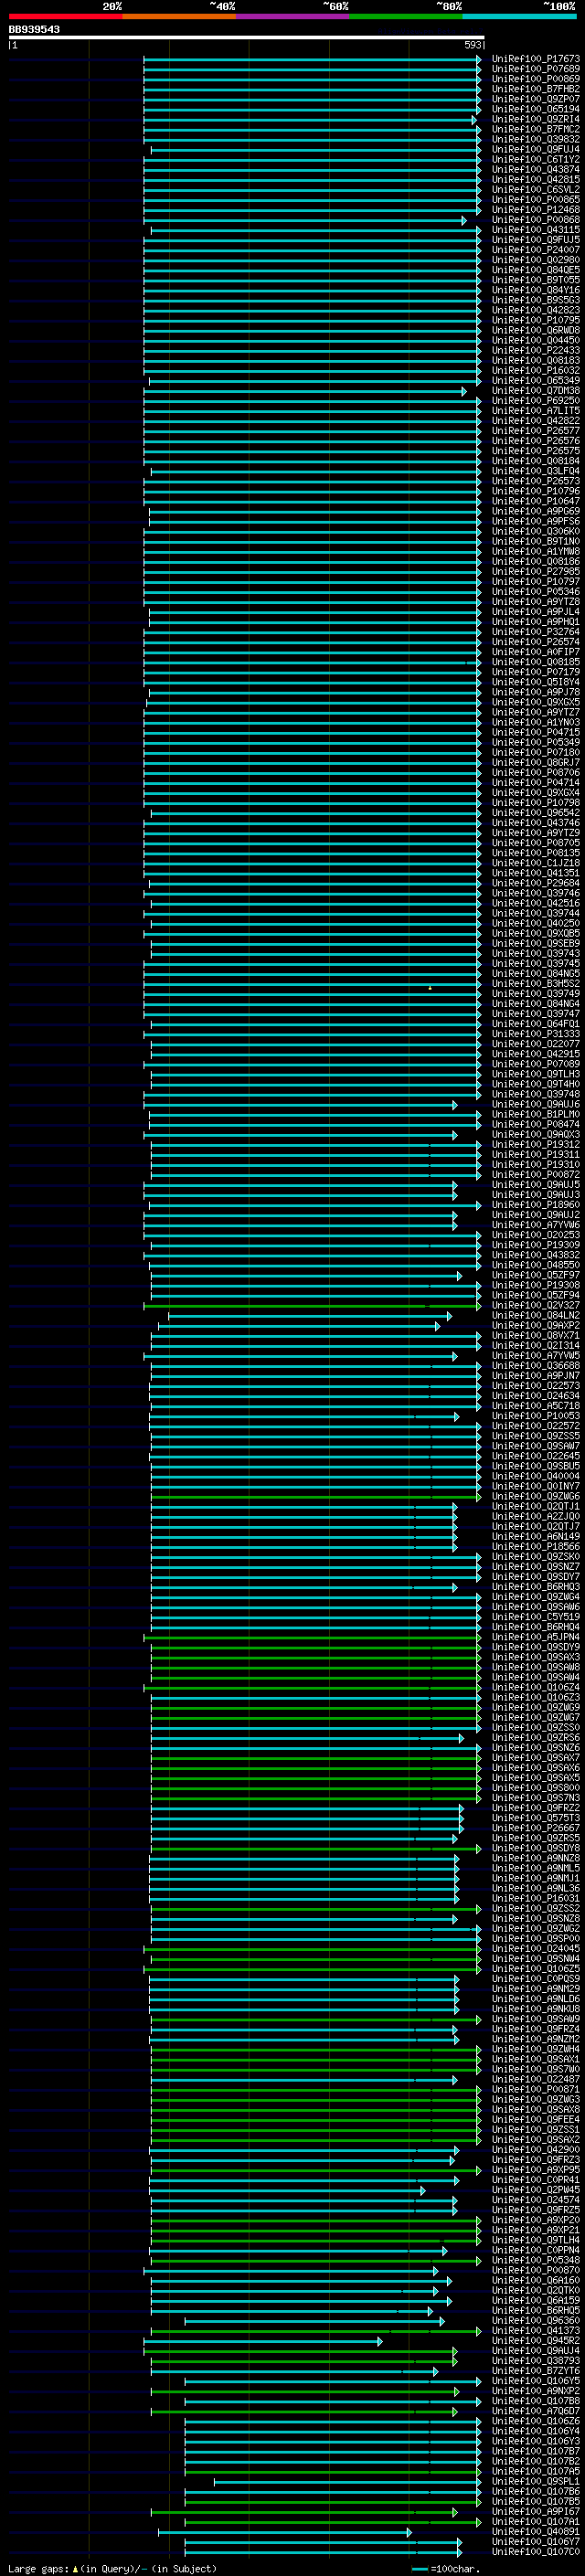Click alignment arrowhead for UniRef100_Q2PW45

[423, 2191]
